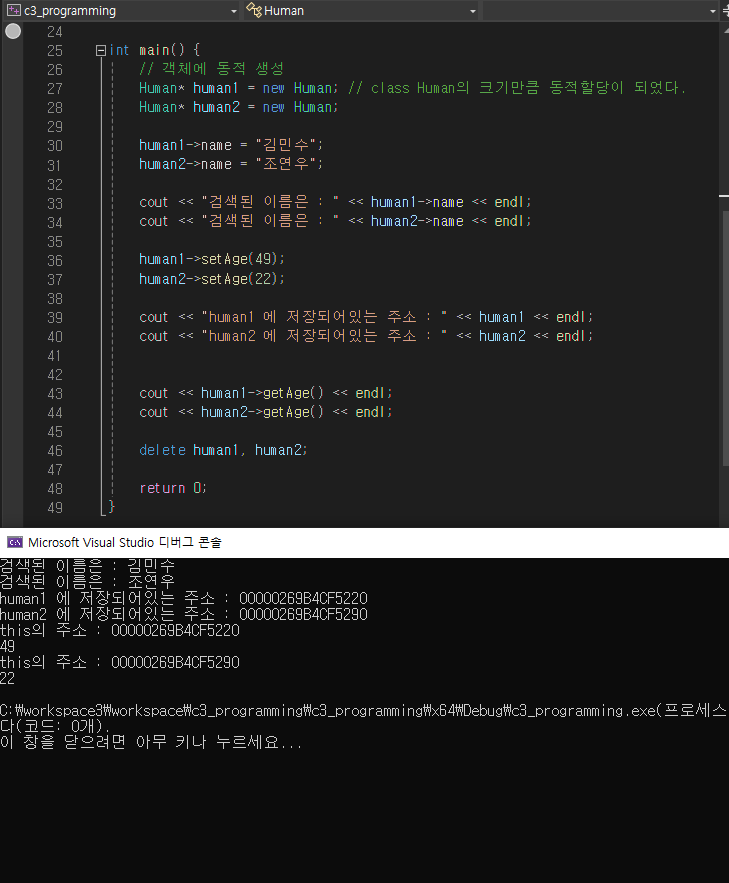
Task: Open the empty members dropdown arrow
Action: tap(712, 11)
